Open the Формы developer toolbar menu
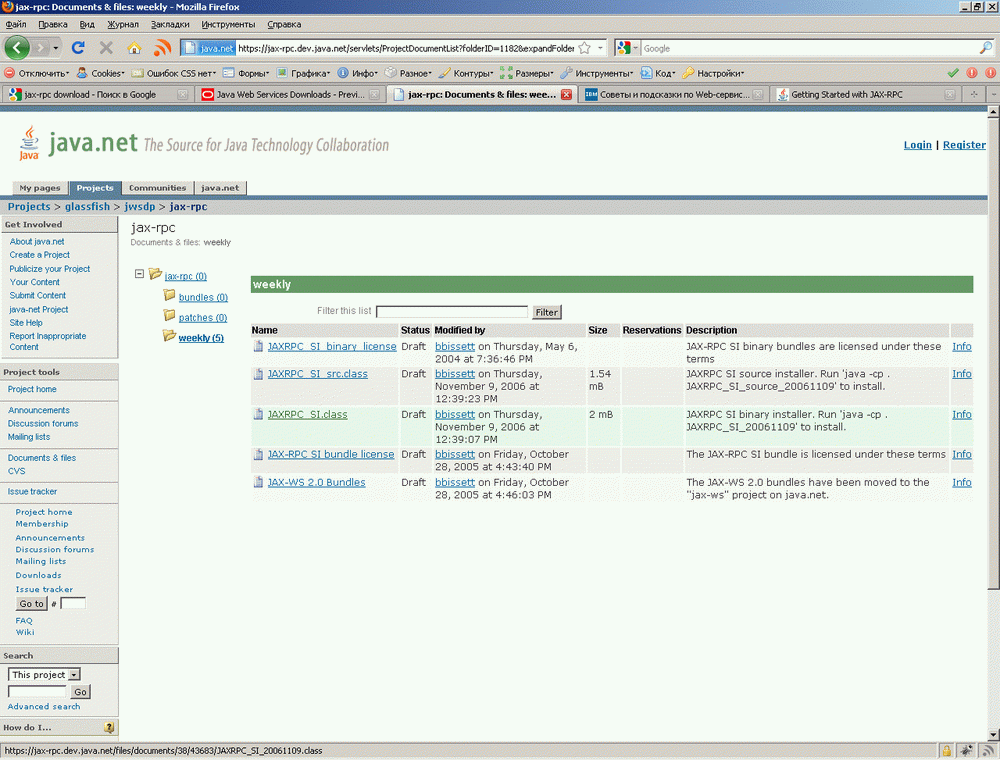 point(246,73)
